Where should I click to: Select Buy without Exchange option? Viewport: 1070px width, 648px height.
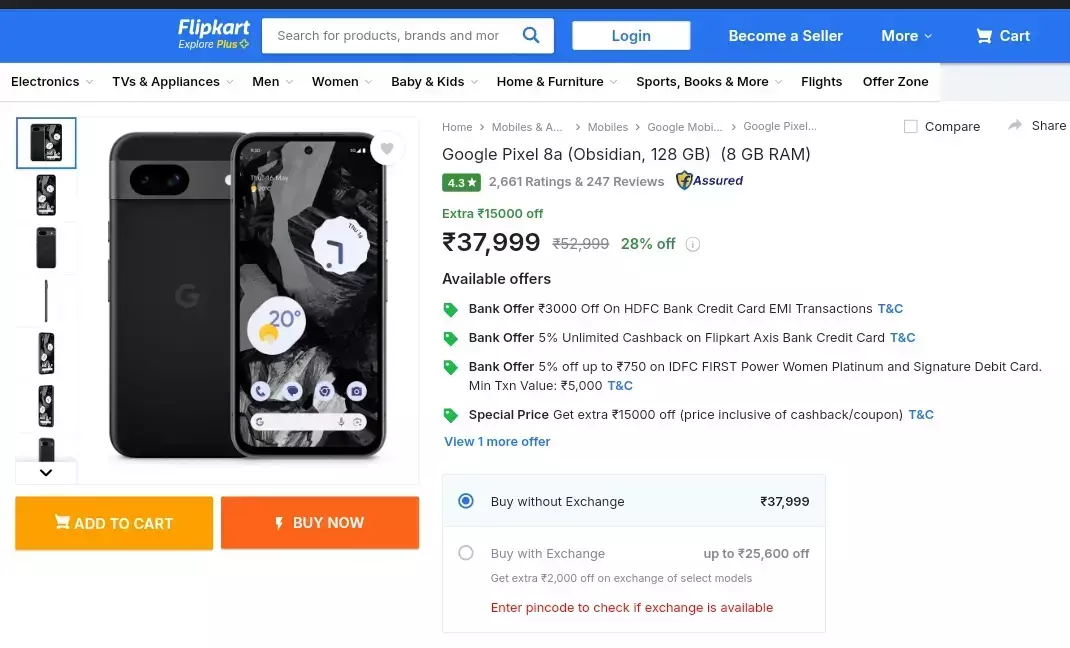point(466,501)
